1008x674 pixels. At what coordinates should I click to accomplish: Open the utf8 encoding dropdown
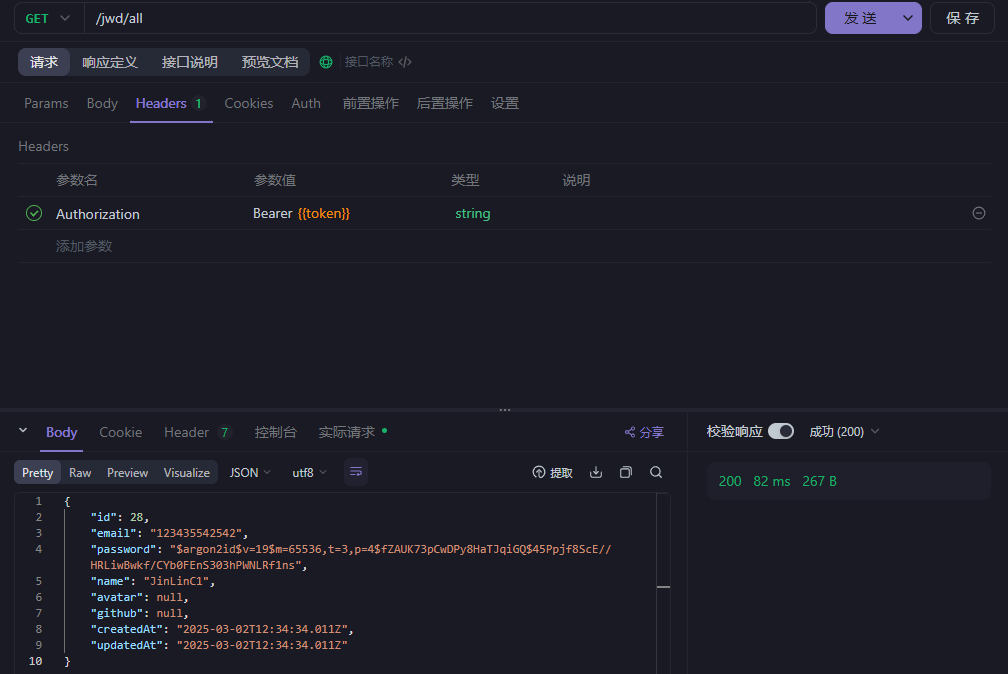pos(309,473)
